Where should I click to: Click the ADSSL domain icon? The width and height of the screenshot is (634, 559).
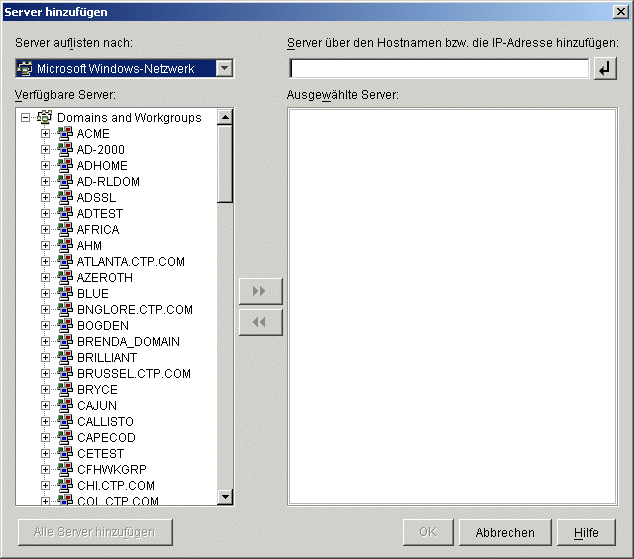65,197
